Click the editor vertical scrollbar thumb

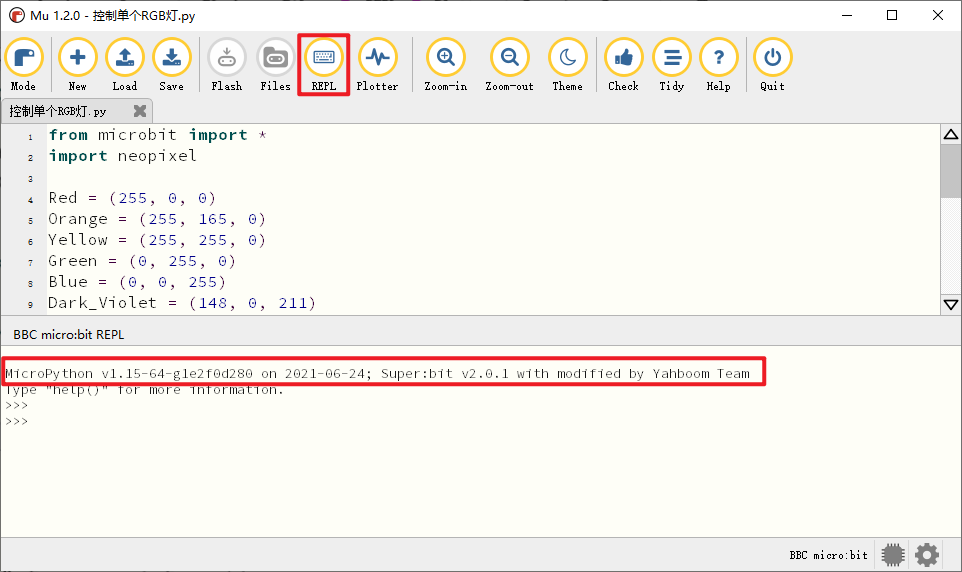[951, 171]
